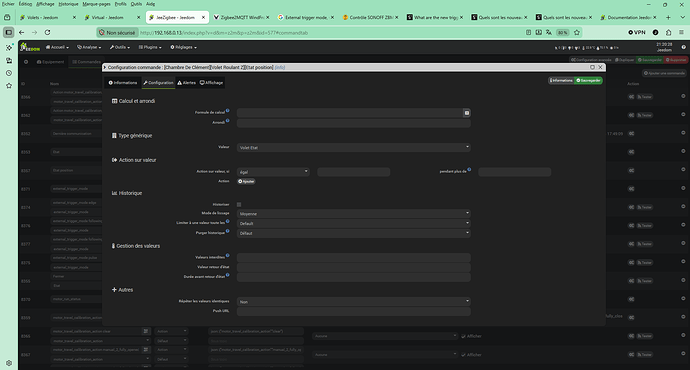Viewport: 690px width, 370px height.
Task: Open the browser AI sidebar icon at top left
Action: coord(9,48)
